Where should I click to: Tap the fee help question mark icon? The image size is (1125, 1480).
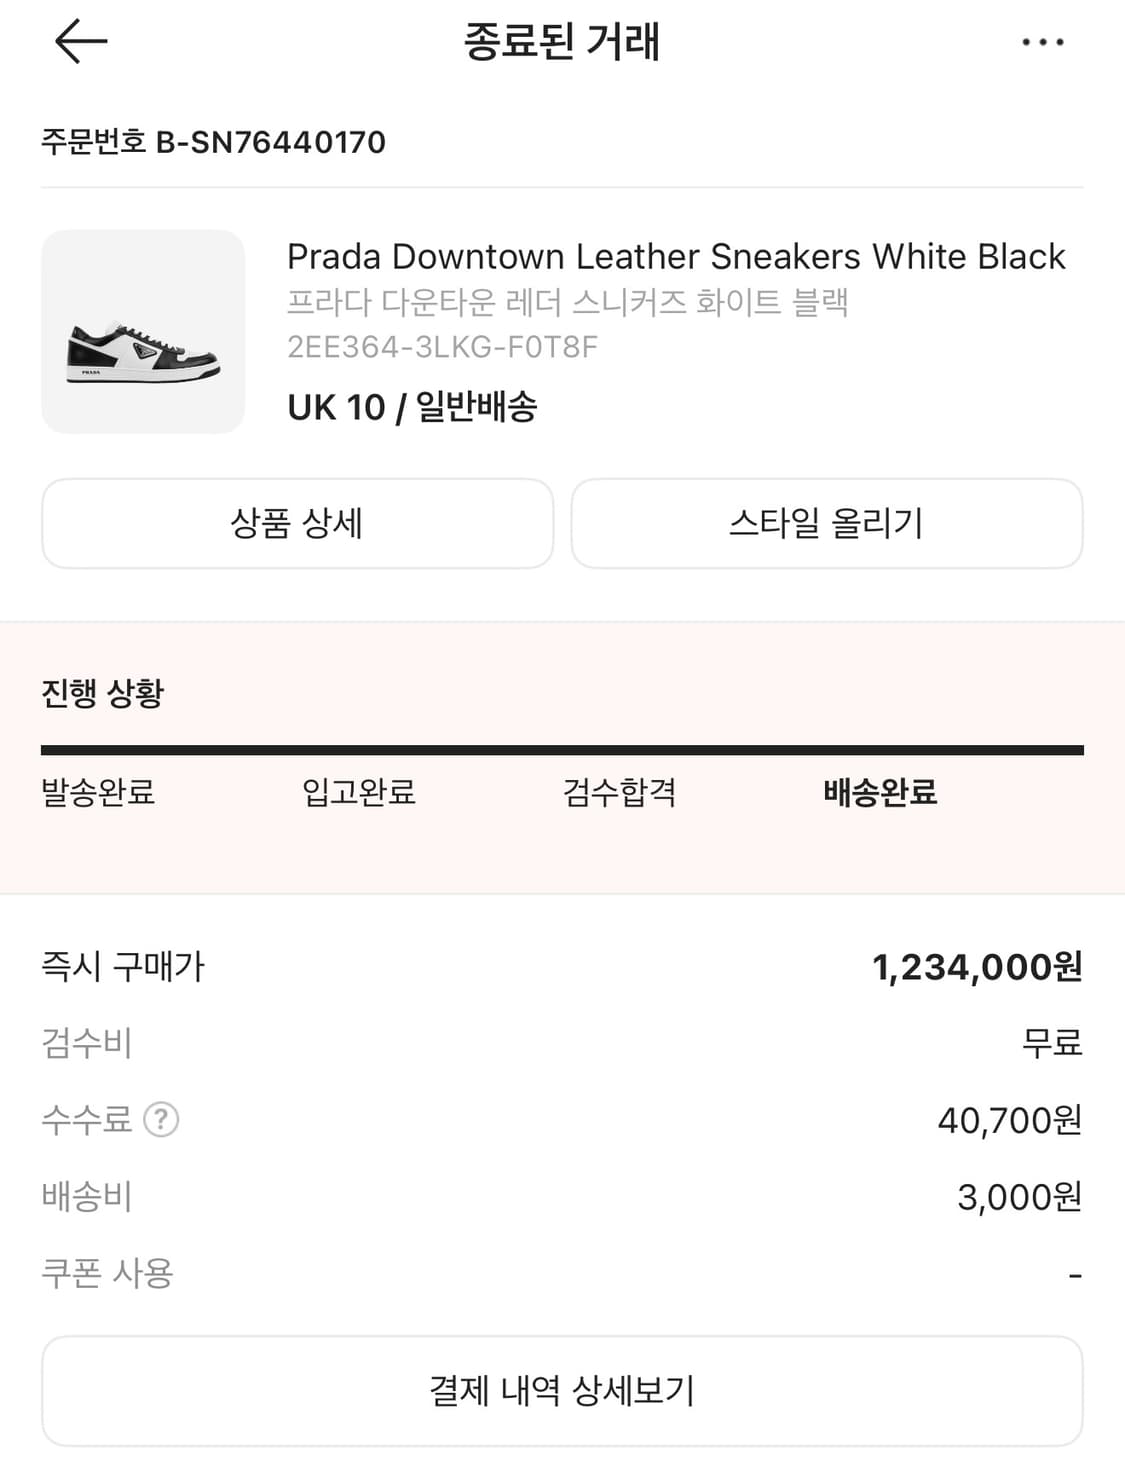click(x=161, y=1119)
